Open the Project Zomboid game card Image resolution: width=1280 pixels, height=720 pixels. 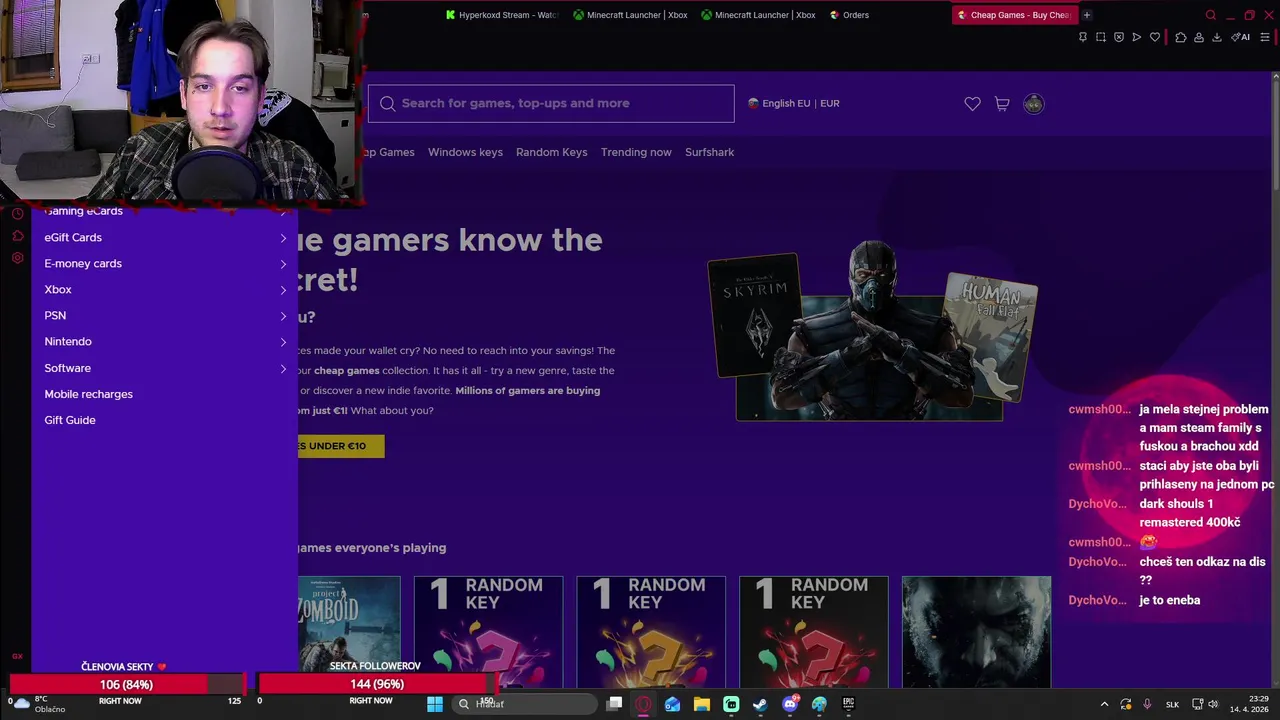tap(349, 631)
